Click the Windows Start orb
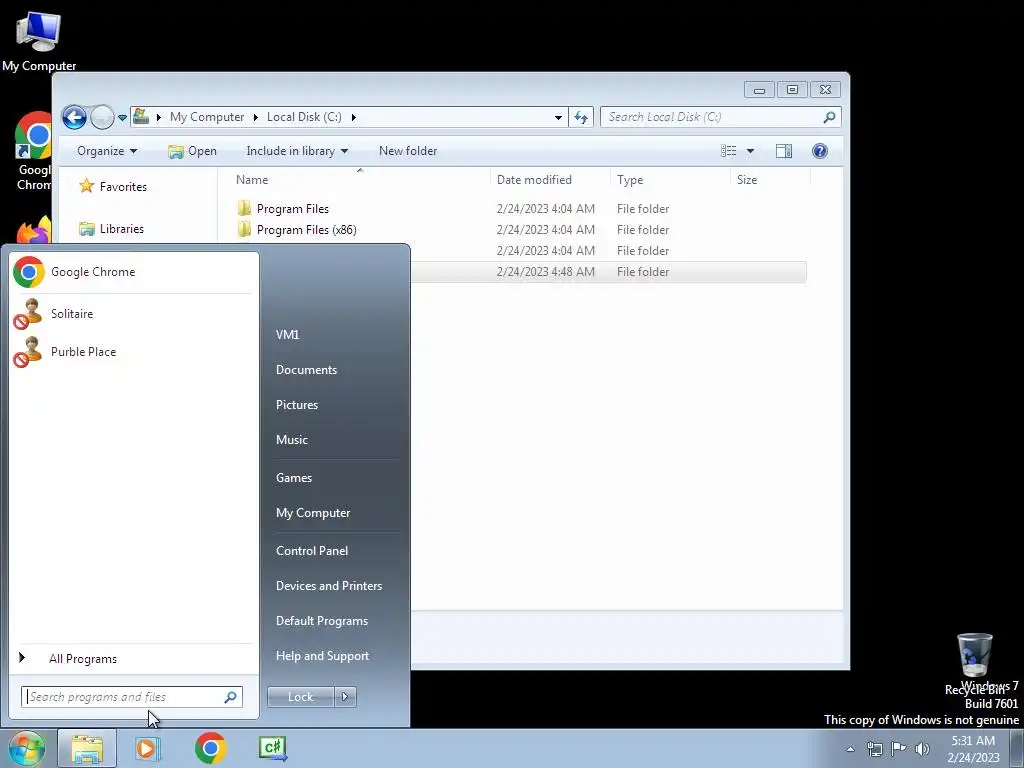Viewport: 1024px width, 768px height. point(27,748)
